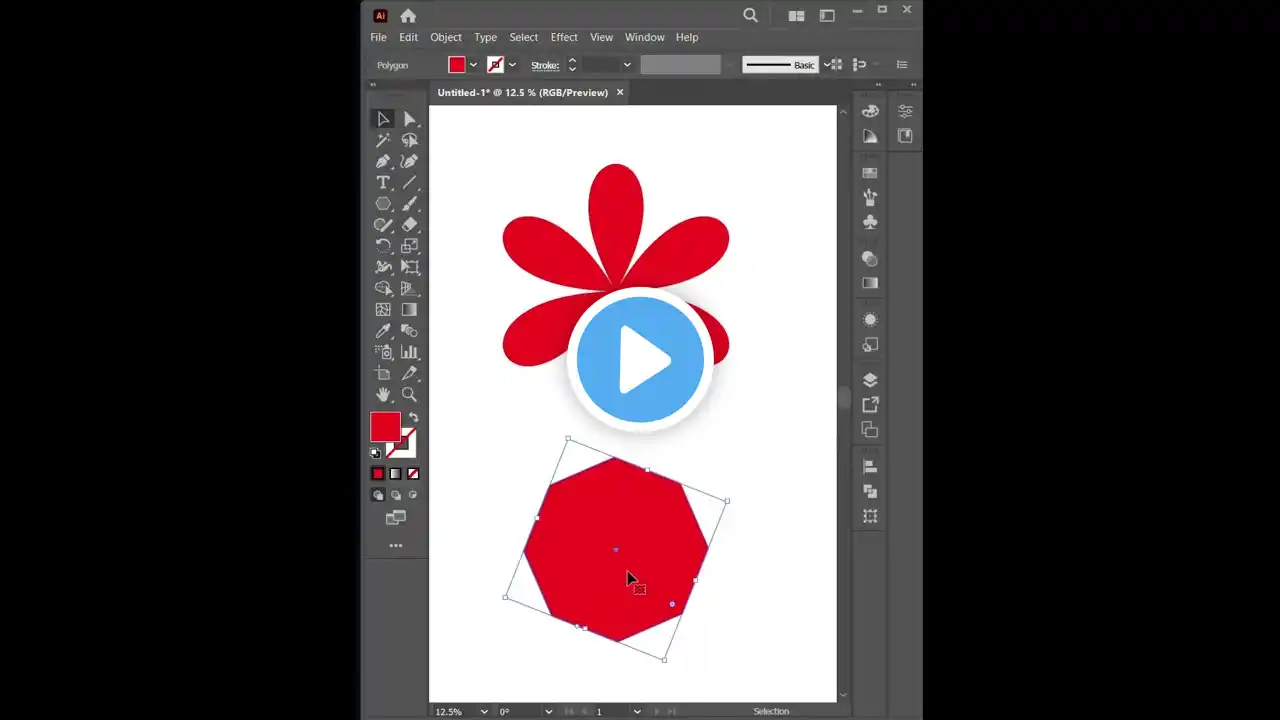The height and width of the screenshot is (720, 1280).
Task: Click the toolbox red Fill swatch
Action: click(x=385, y=427)
